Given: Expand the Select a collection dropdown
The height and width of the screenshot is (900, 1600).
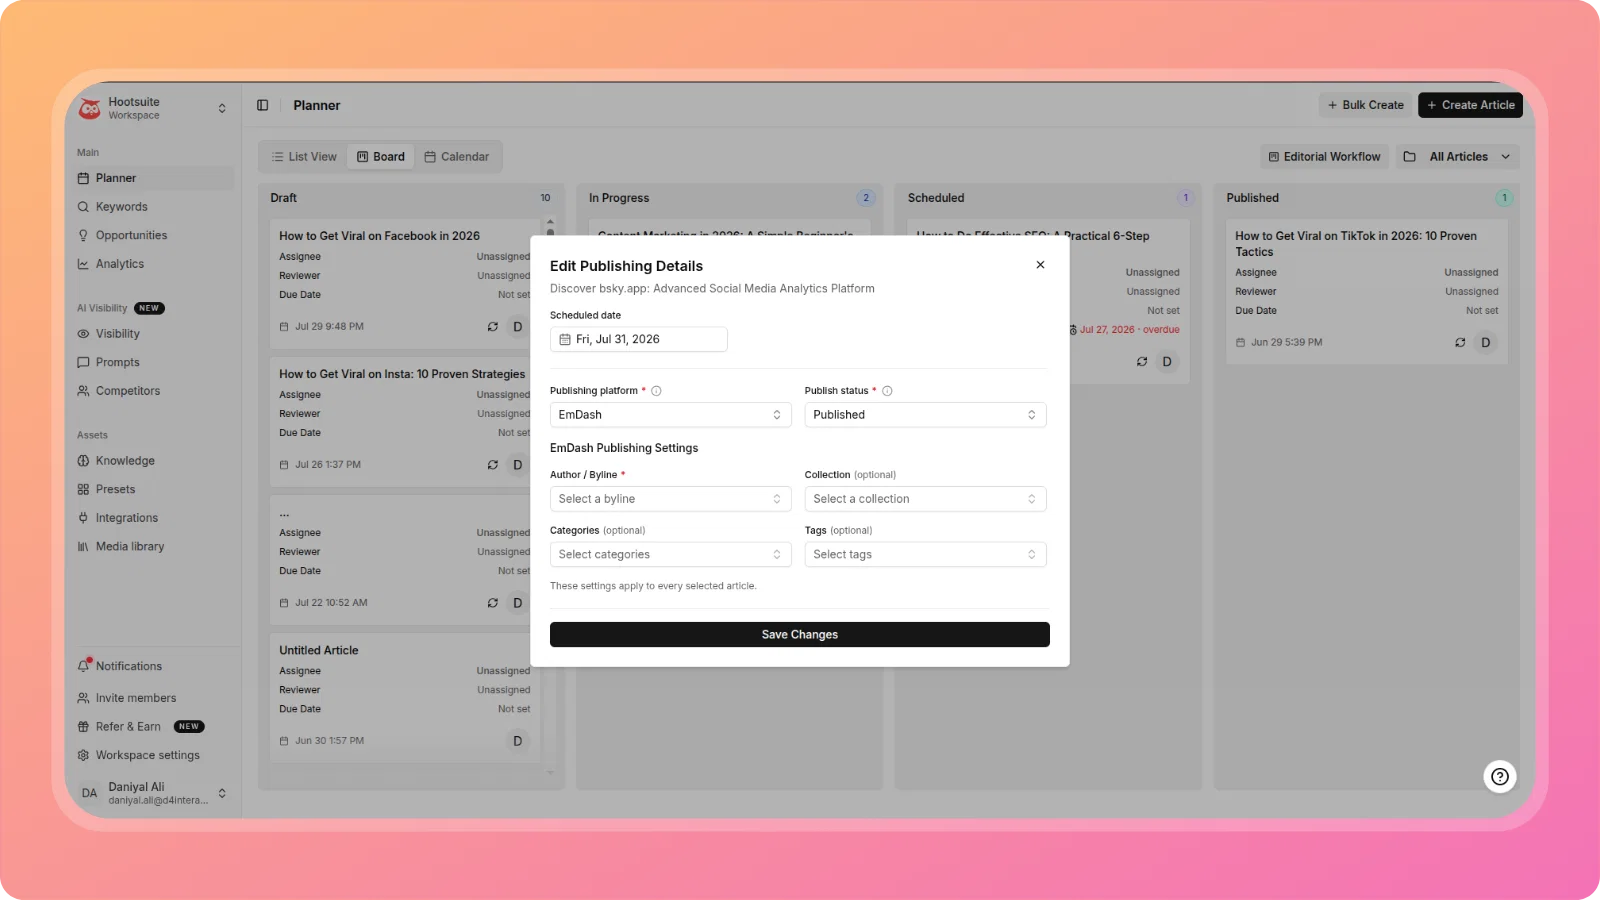Looking at the screenshot, I should [x=925, y=499].
